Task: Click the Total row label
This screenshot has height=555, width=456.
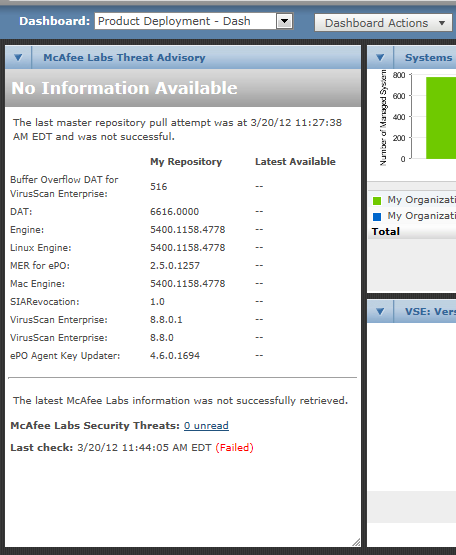Action: pos(386,231)
